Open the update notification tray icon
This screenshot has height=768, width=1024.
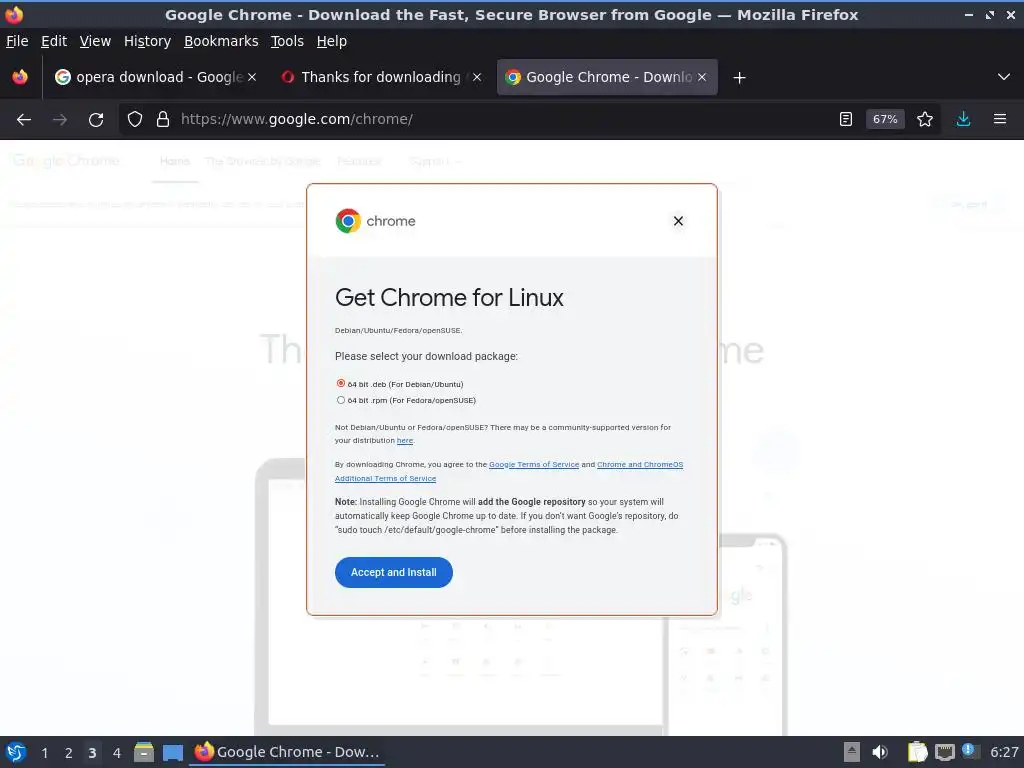[968, 751]
